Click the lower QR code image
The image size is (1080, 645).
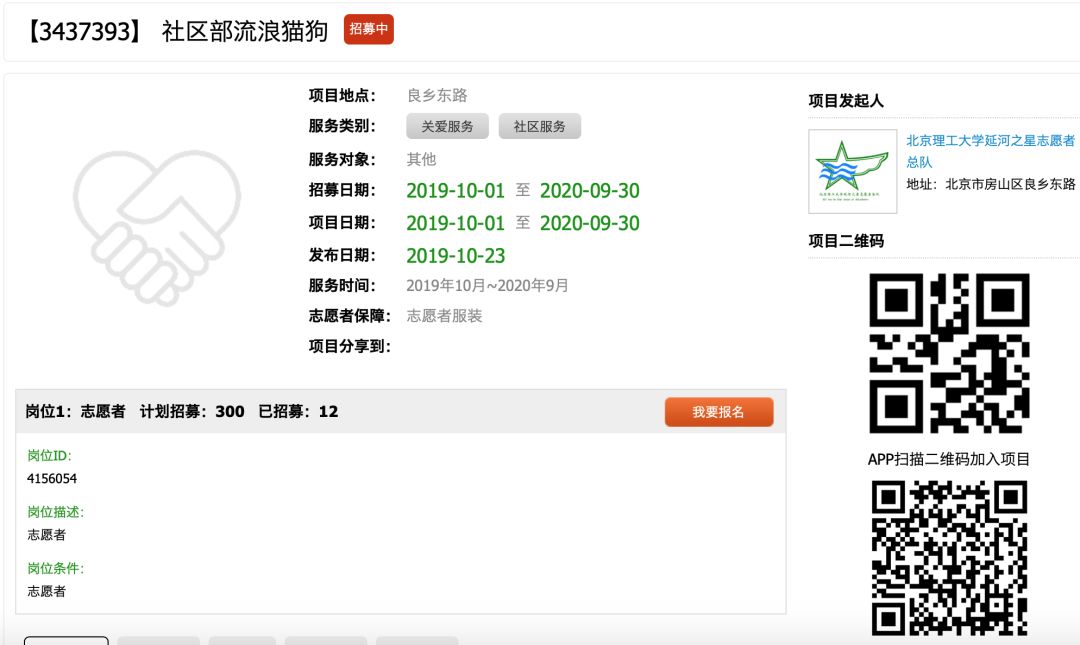coord(949,558)
